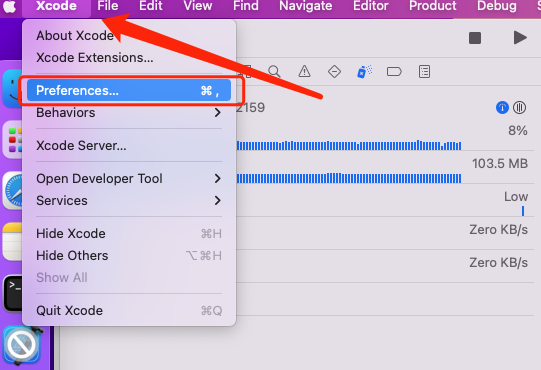The height and width of the screenshot is (370, 541).
Task: Open the Find menu
Action: coord(246,6)
